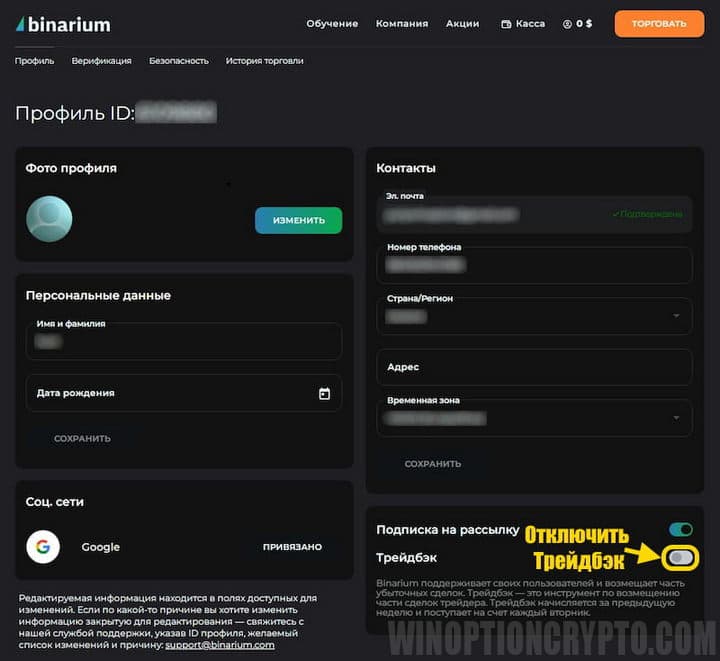
Task: Open the support@binarium.com link
Action: tap(220, 645)
